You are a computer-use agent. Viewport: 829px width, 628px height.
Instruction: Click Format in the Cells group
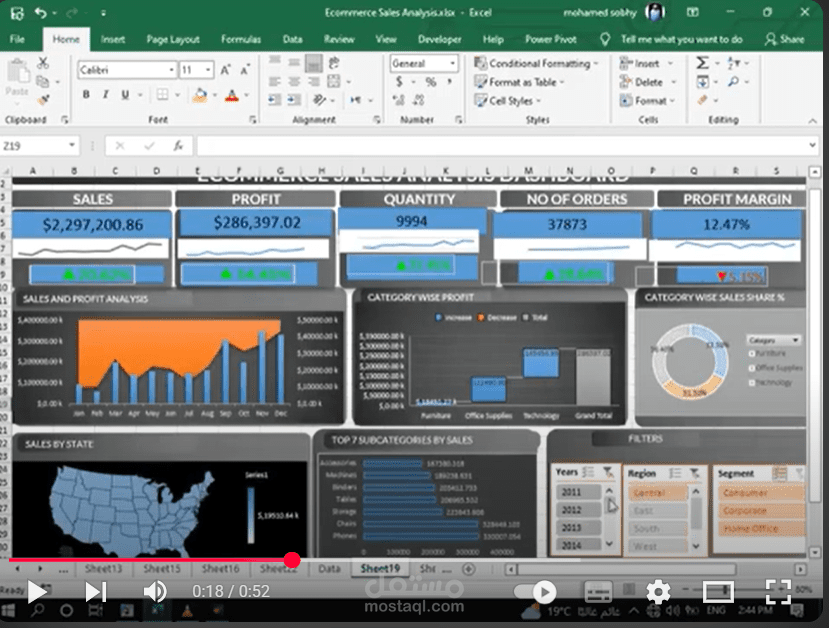click(x=647, y=100)
